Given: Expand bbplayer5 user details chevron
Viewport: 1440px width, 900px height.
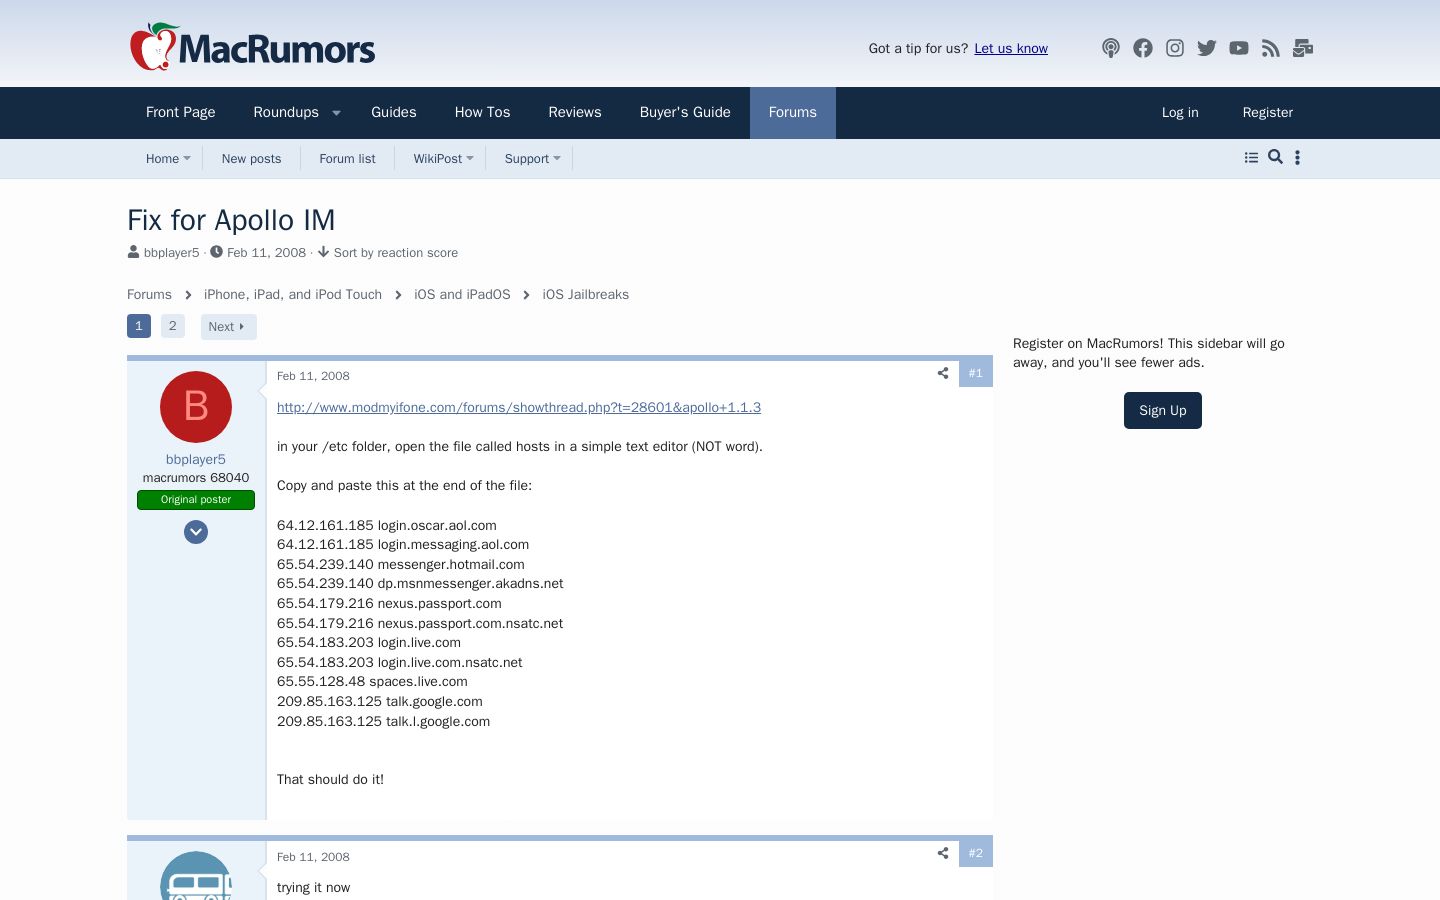Looking at the screenshot, I should coord(196,532).
